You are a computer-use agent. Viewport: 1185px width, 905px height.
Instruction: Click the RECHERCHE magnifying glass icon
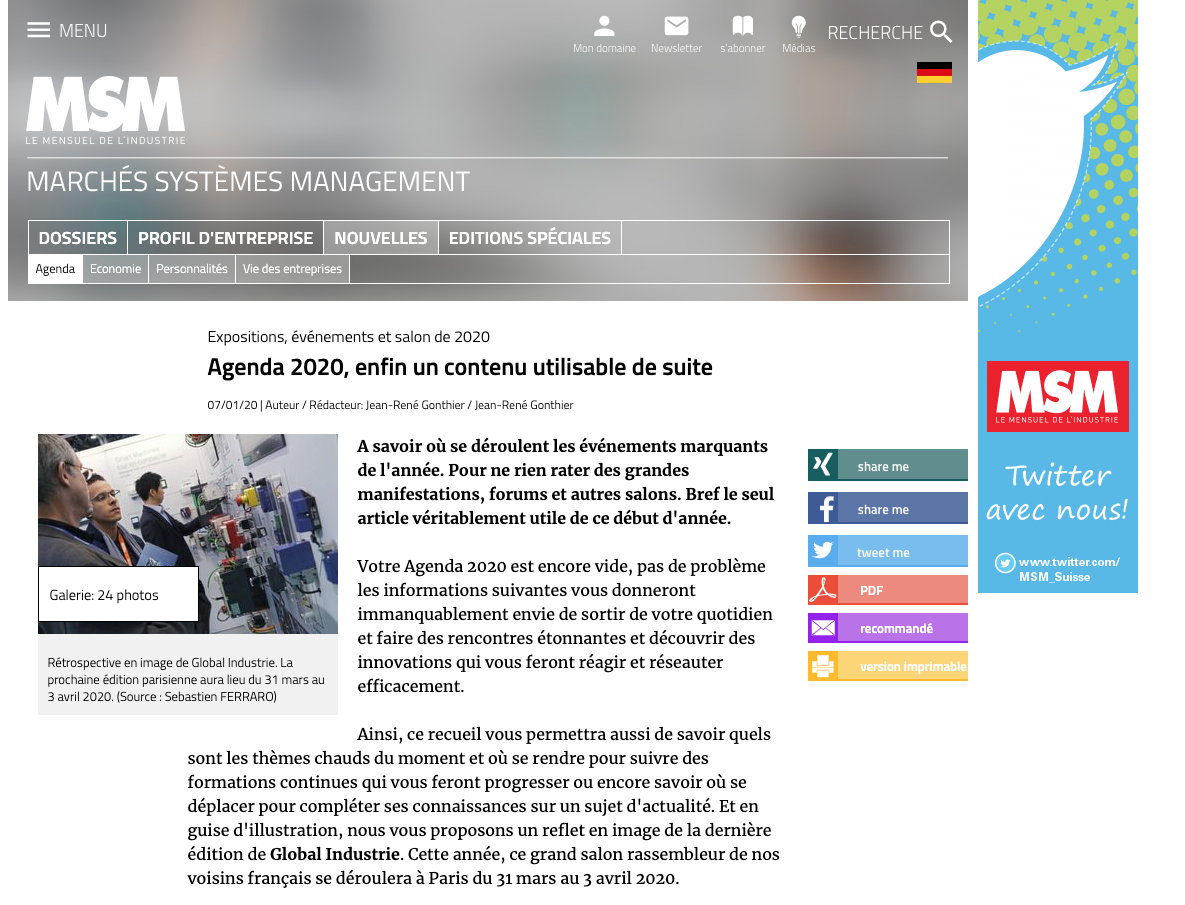(940, 32)
